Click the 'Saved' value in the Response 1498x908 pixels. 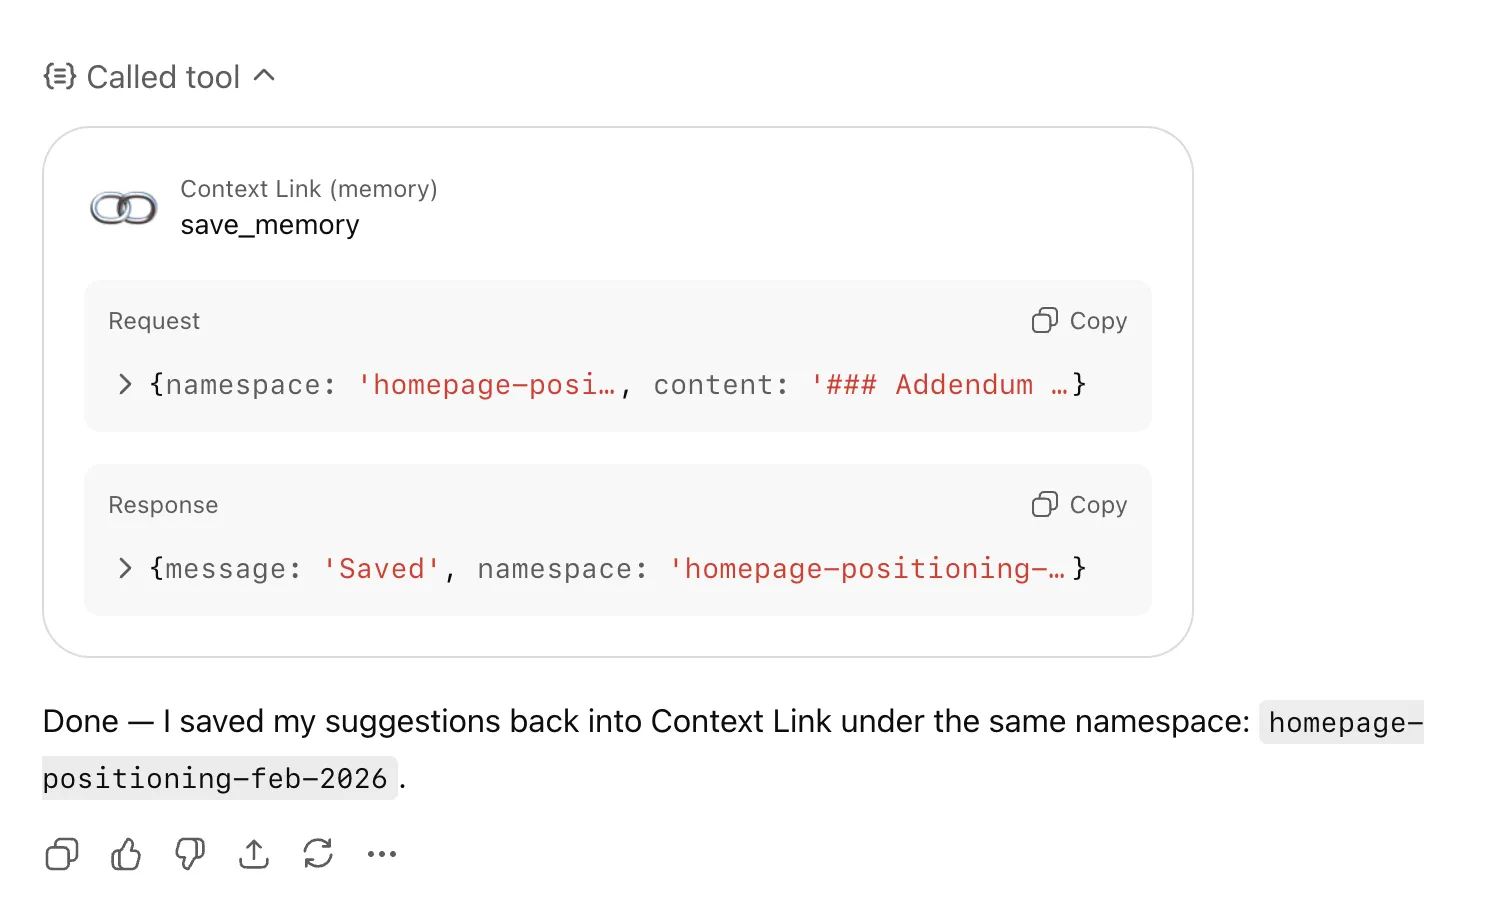coord(381,568)
